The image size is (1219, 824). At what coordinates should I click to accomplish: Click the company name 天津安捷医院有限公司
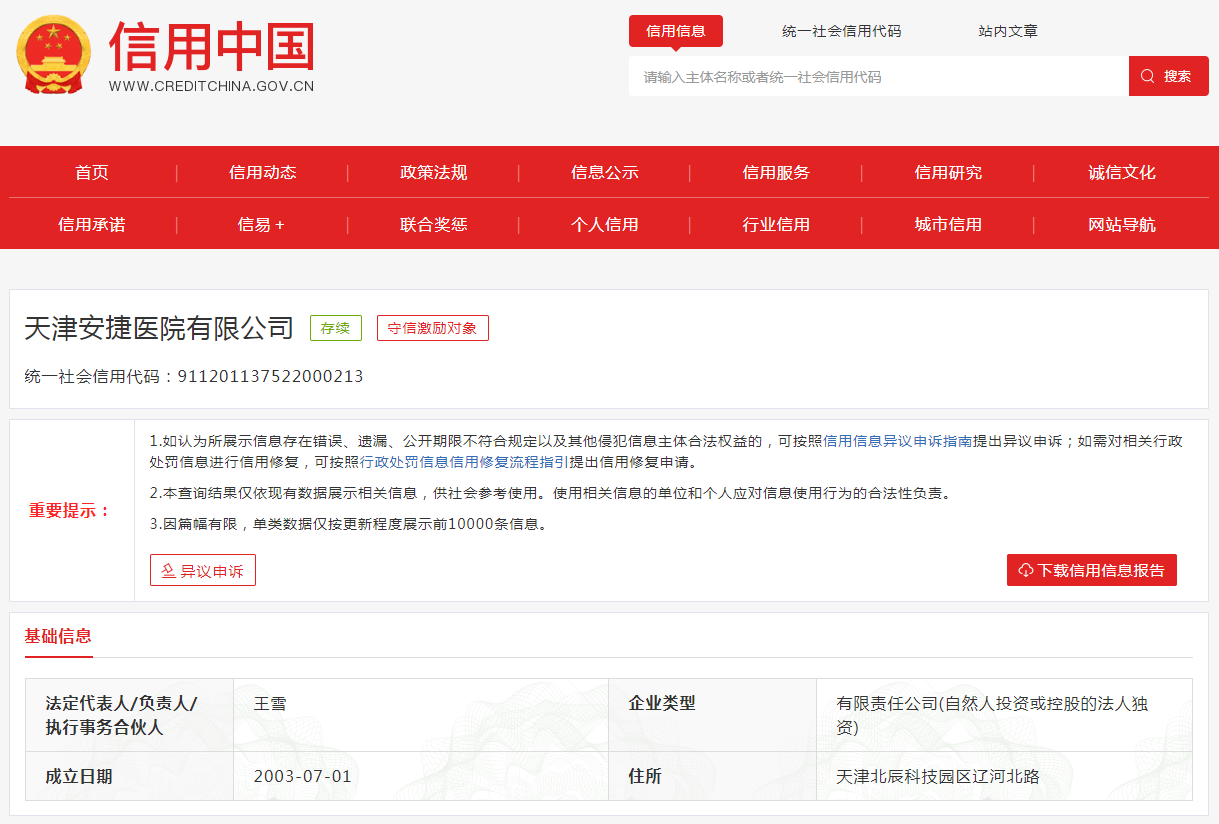coord(159,327)
